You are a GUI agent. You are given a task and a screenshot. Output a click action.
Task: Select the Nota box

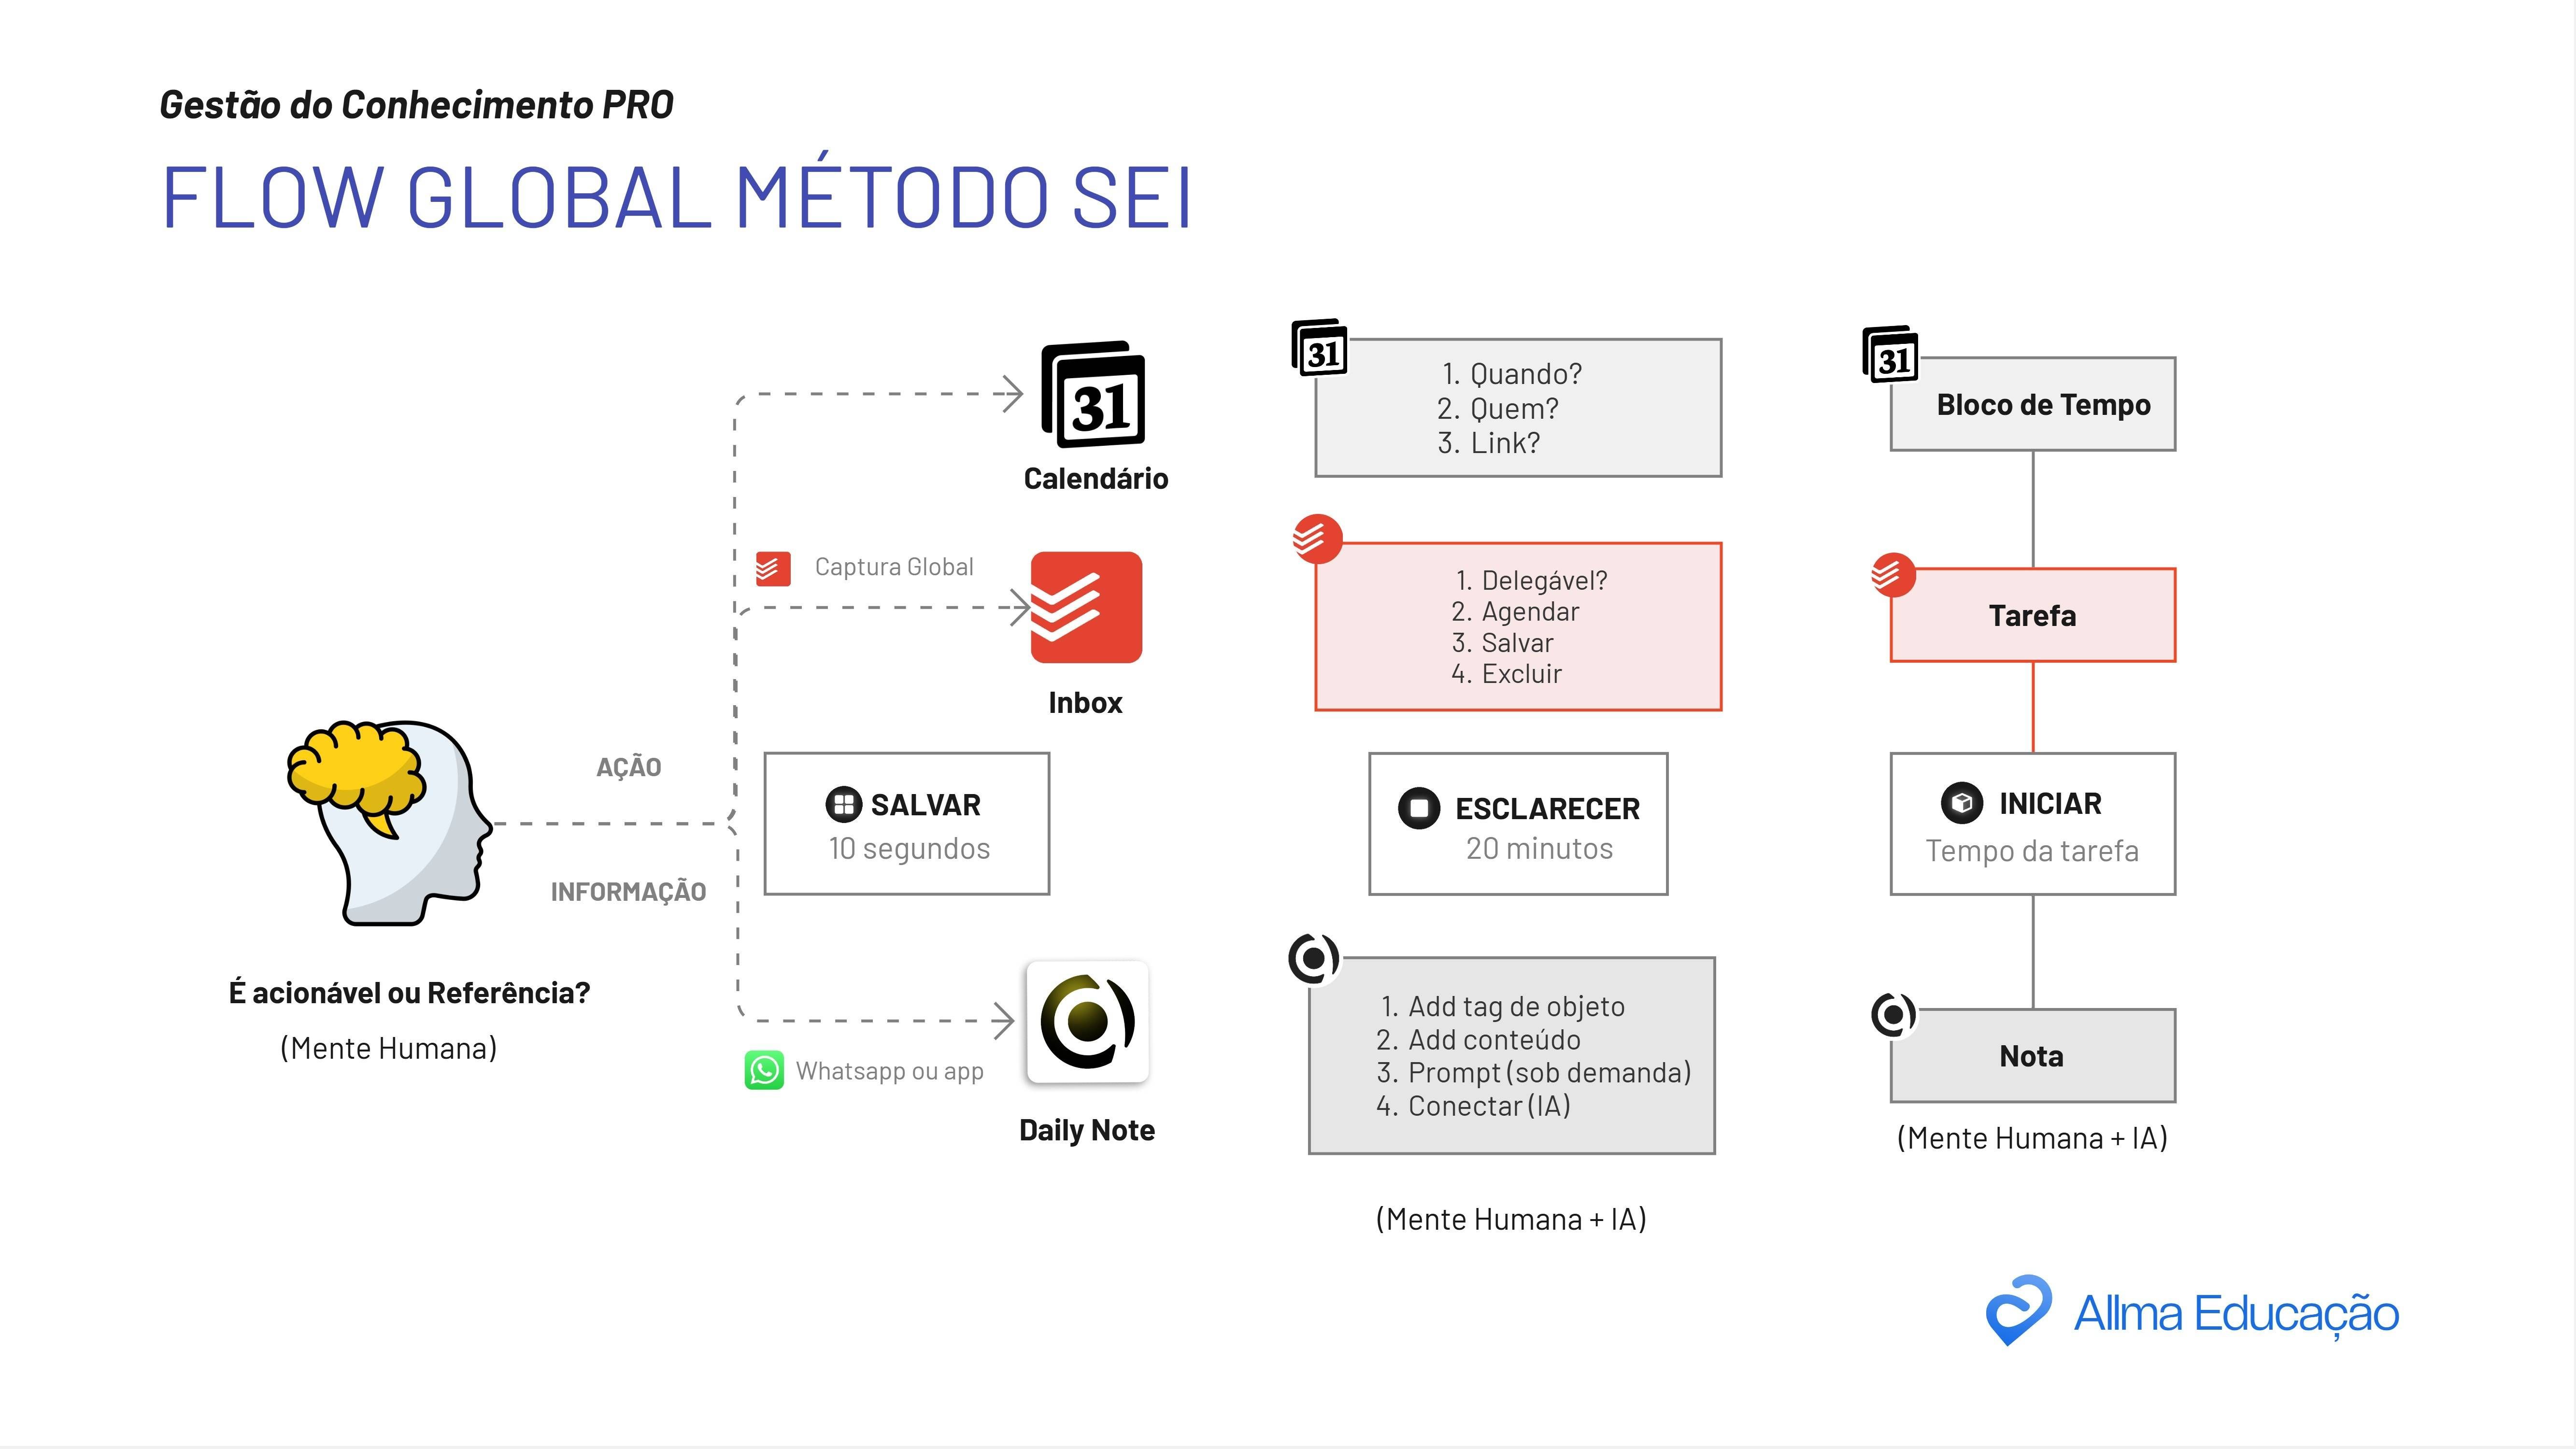click(2033, 1056)
